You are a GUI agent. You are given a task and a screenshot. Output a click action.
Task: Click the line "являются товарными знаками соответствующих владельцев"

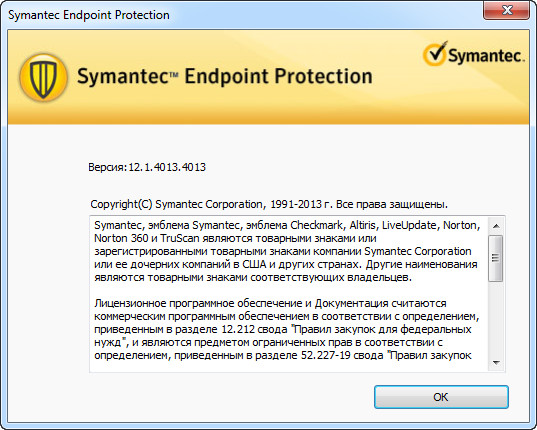pyautogui.click(x=253, y=277)
